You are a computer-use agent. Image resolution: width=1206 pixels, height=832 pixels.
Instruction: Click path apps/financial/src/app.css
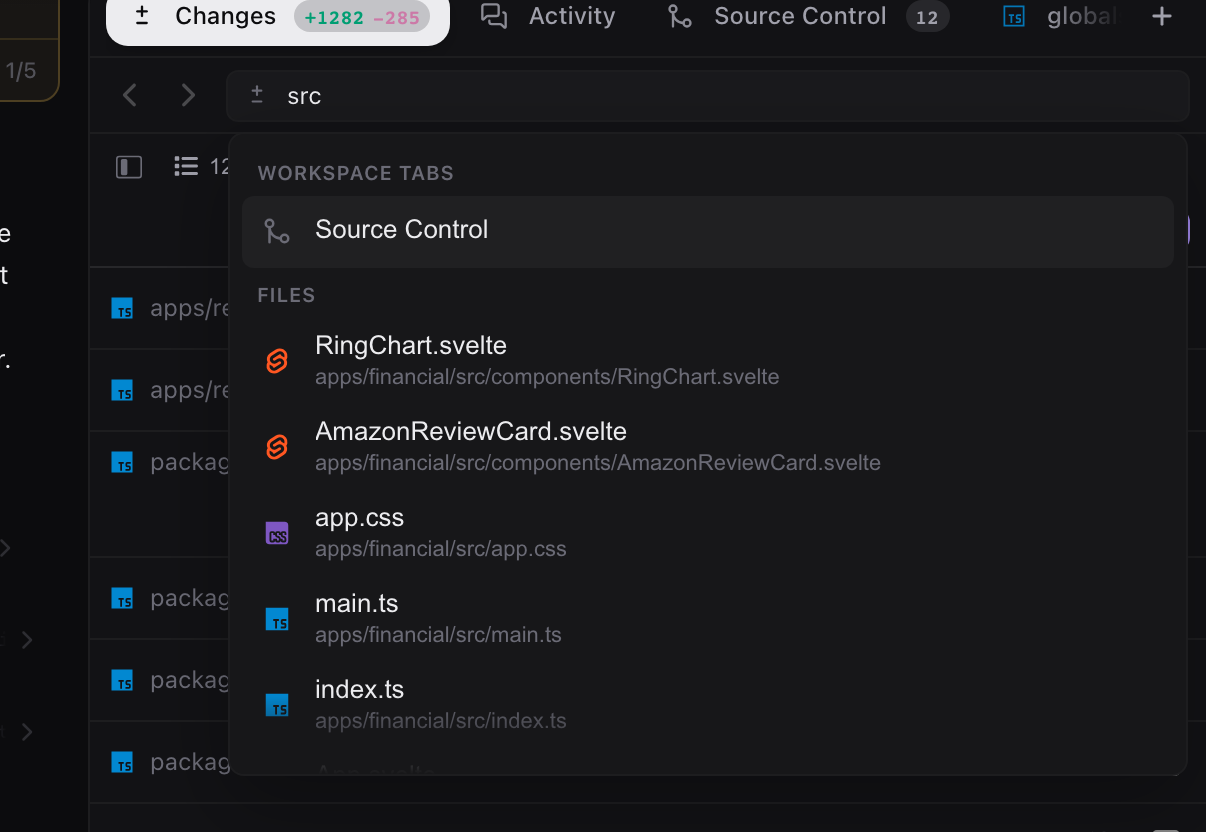[441, 549]
